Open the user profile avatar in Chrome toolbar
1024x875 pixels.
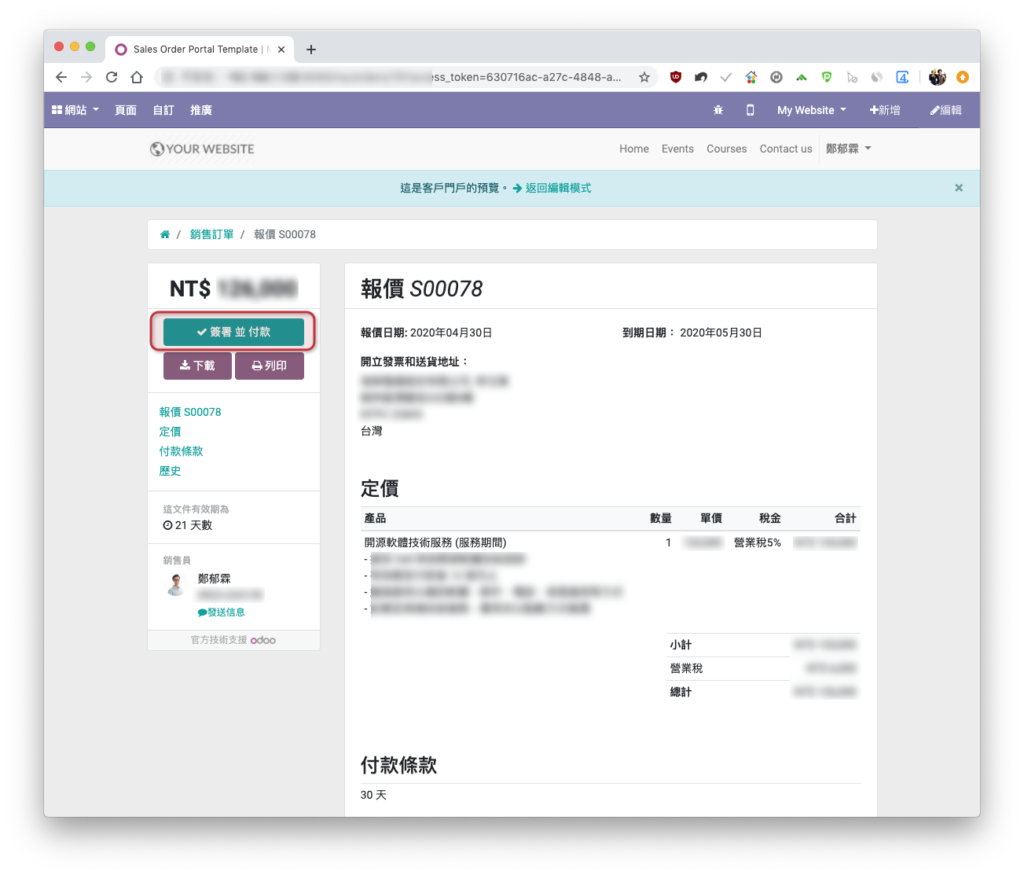tap(937, 77)
